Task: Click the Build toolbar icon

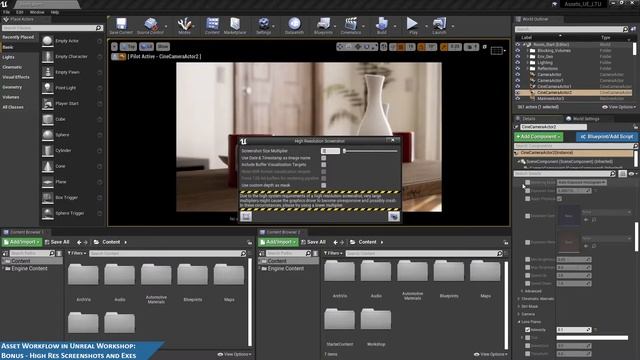Action: click(x=382, y=24)
